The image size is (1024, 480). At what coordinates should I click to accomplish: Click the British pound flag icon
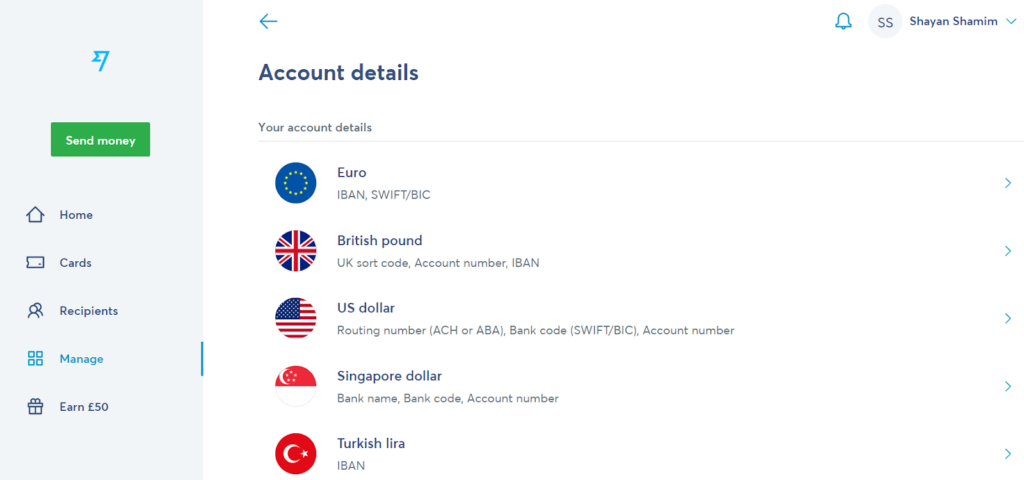[x=296, y=250]
